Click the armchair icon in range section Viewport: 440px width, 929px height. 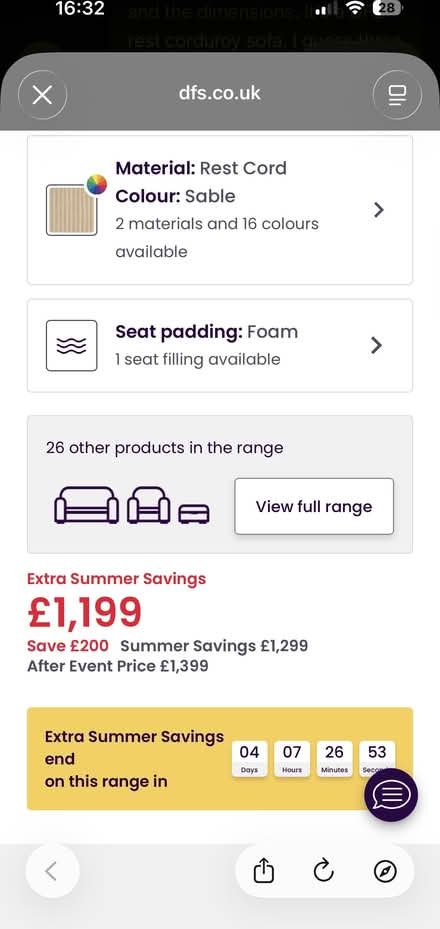click(149, 505)
